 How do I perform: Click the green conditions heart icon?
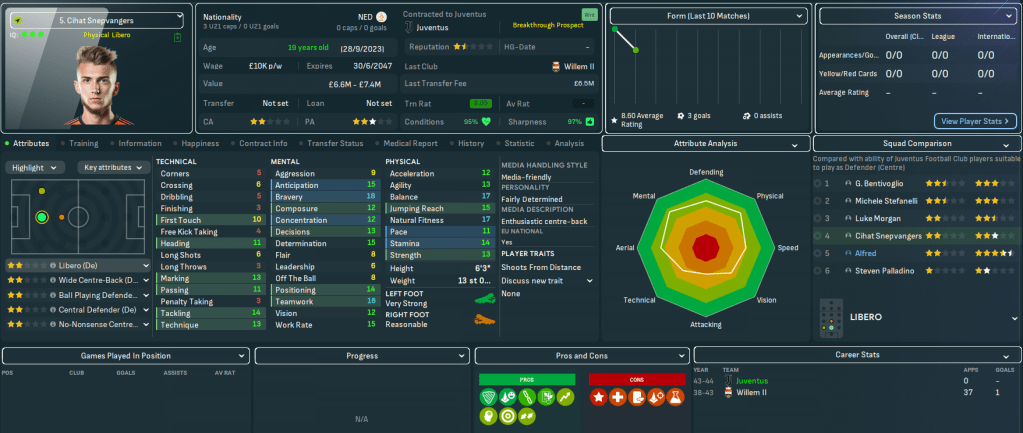tap(487, 122)
